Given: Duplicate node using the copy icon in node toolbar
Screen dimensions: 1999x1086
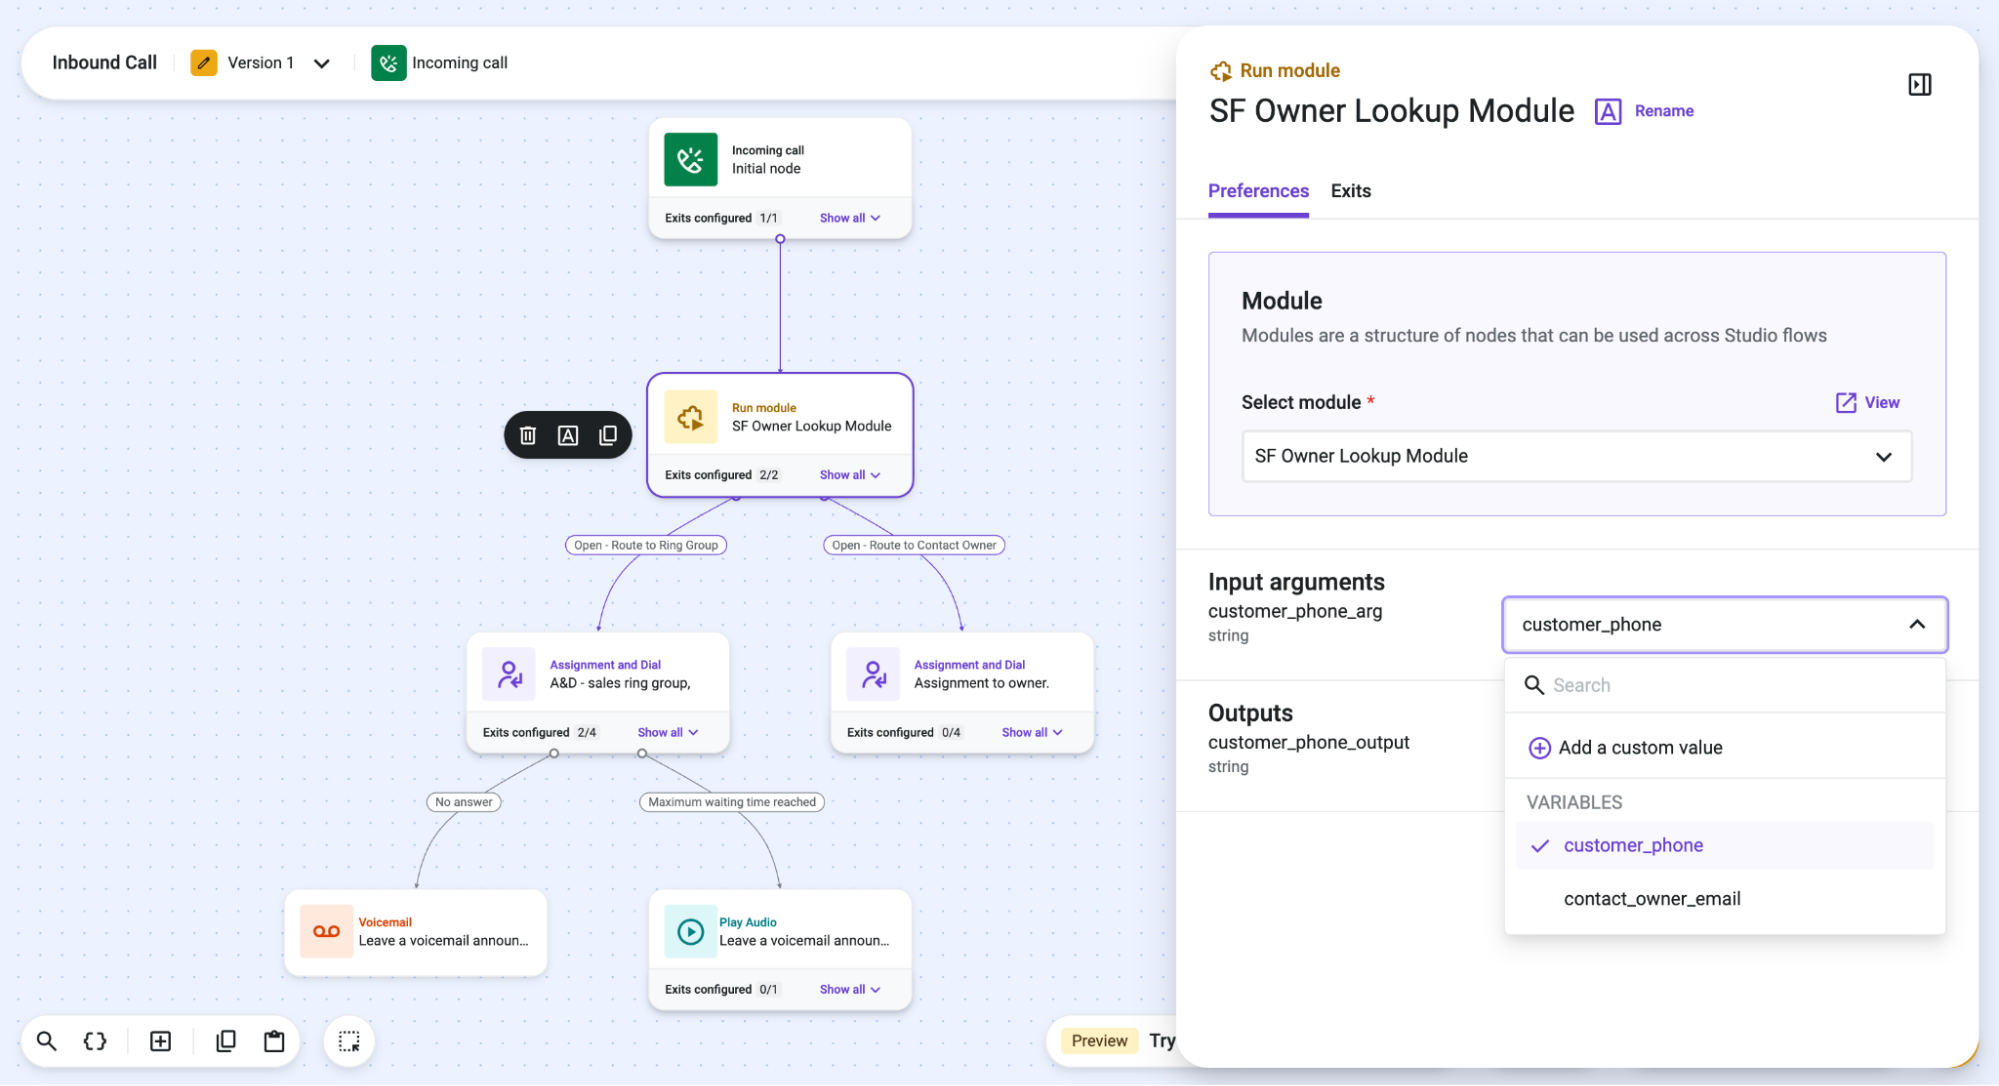Looking at the screenshot, I should coord(608,435).
